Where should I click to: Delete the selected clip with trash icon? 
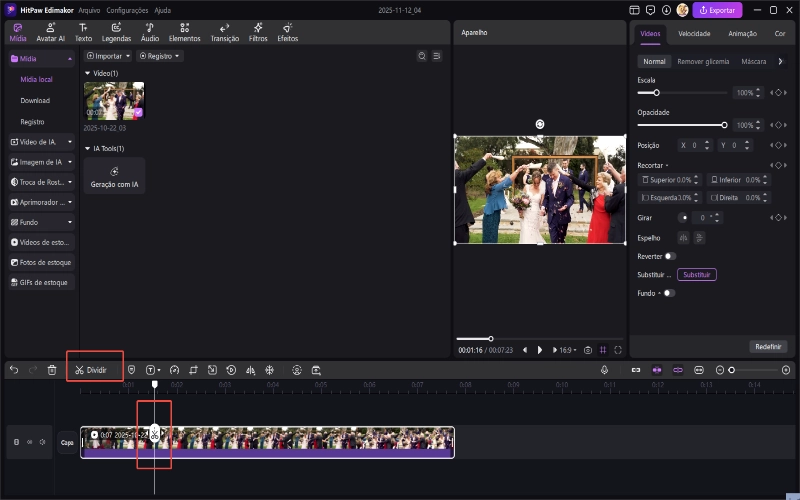52,370
